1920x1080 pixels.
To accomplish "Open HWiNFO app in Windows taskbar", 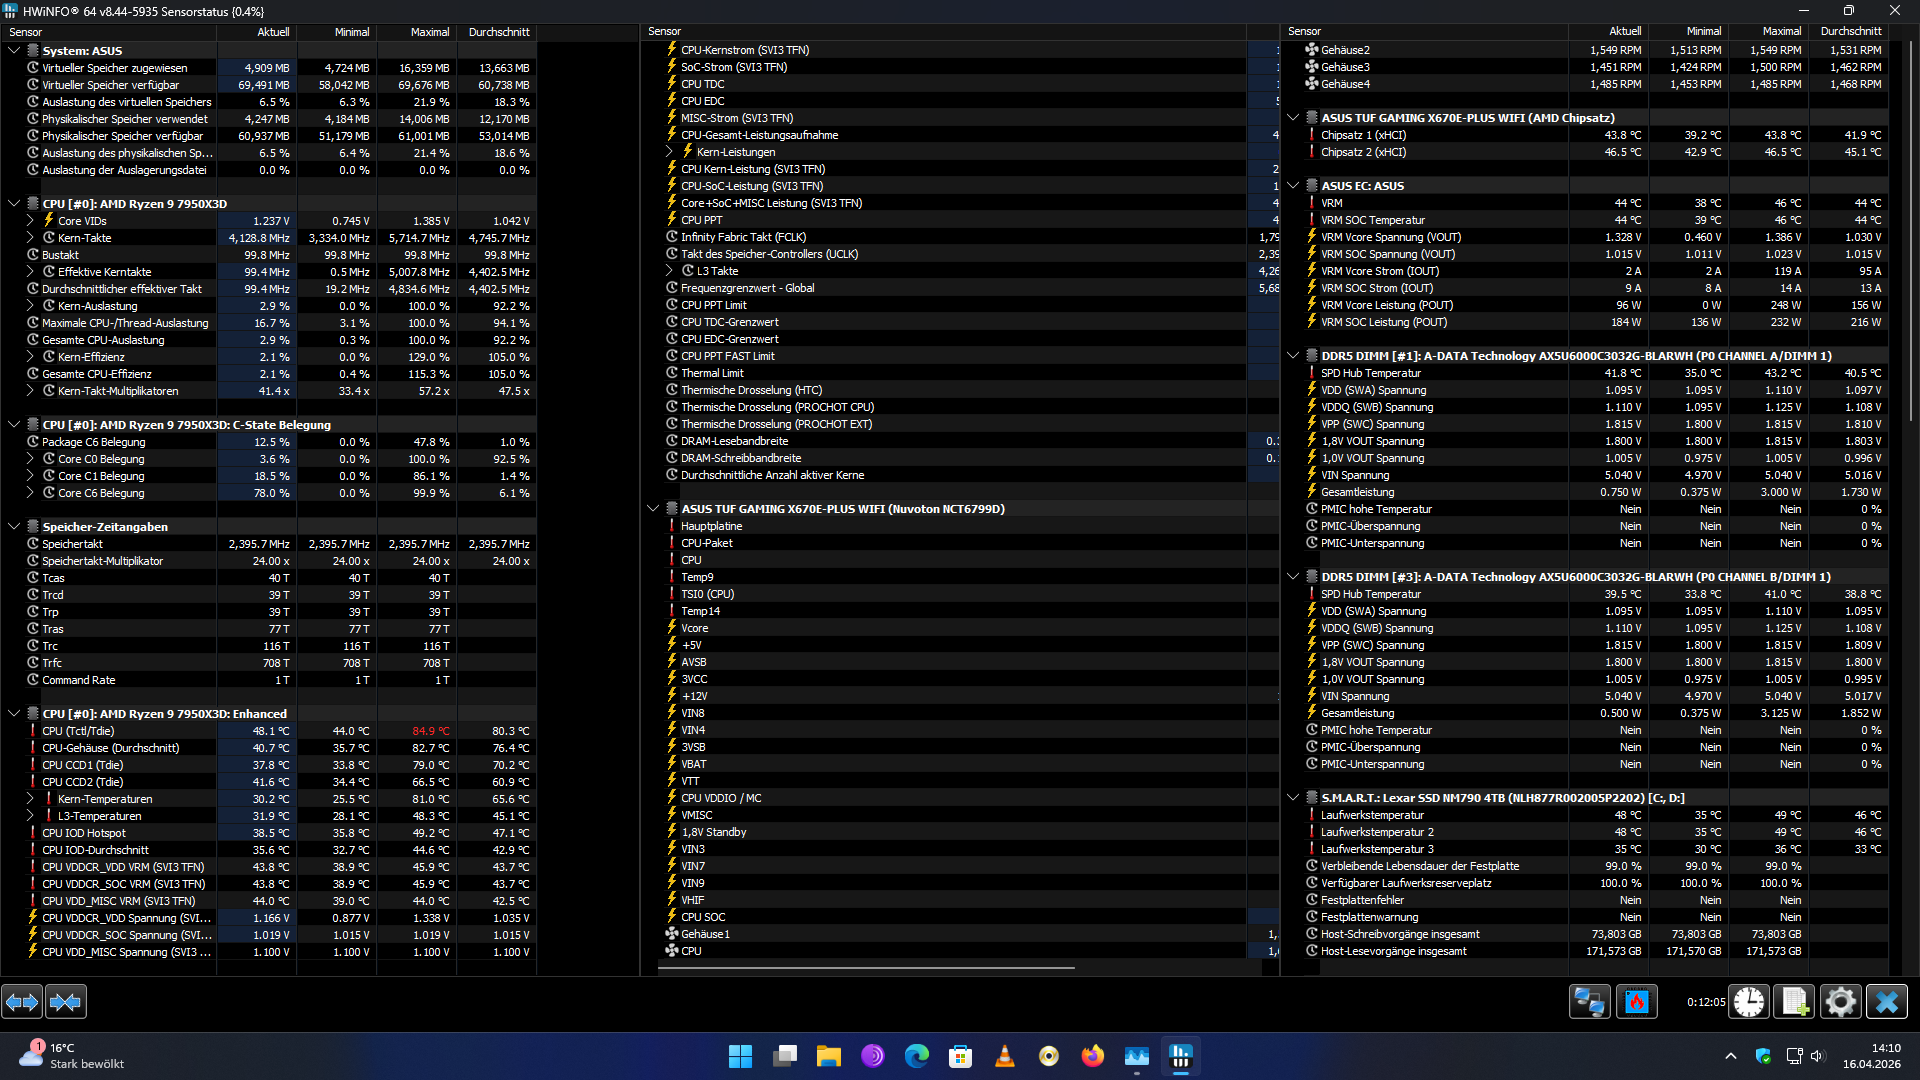I will 1181,1056.
